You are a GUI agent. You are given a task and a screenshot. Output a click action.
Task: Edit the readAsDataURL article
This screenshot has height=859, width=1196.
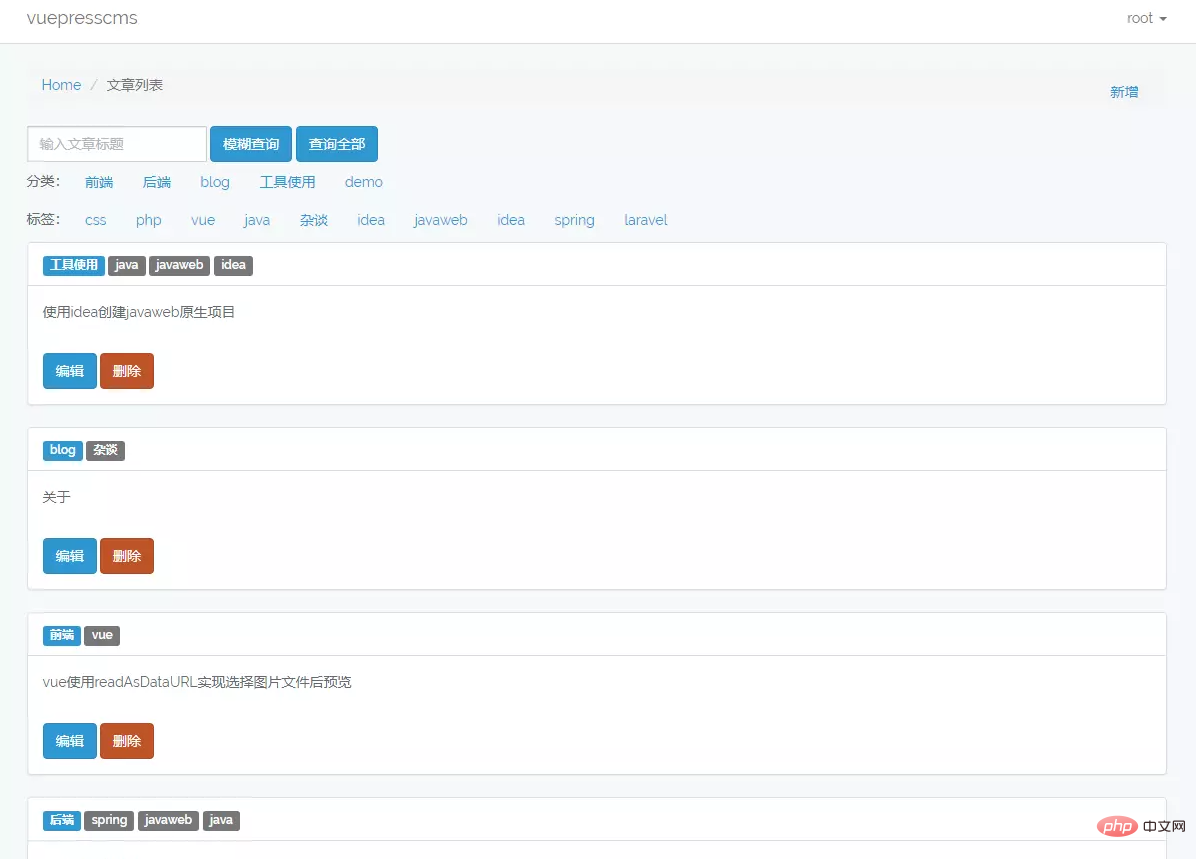[69, 741]
